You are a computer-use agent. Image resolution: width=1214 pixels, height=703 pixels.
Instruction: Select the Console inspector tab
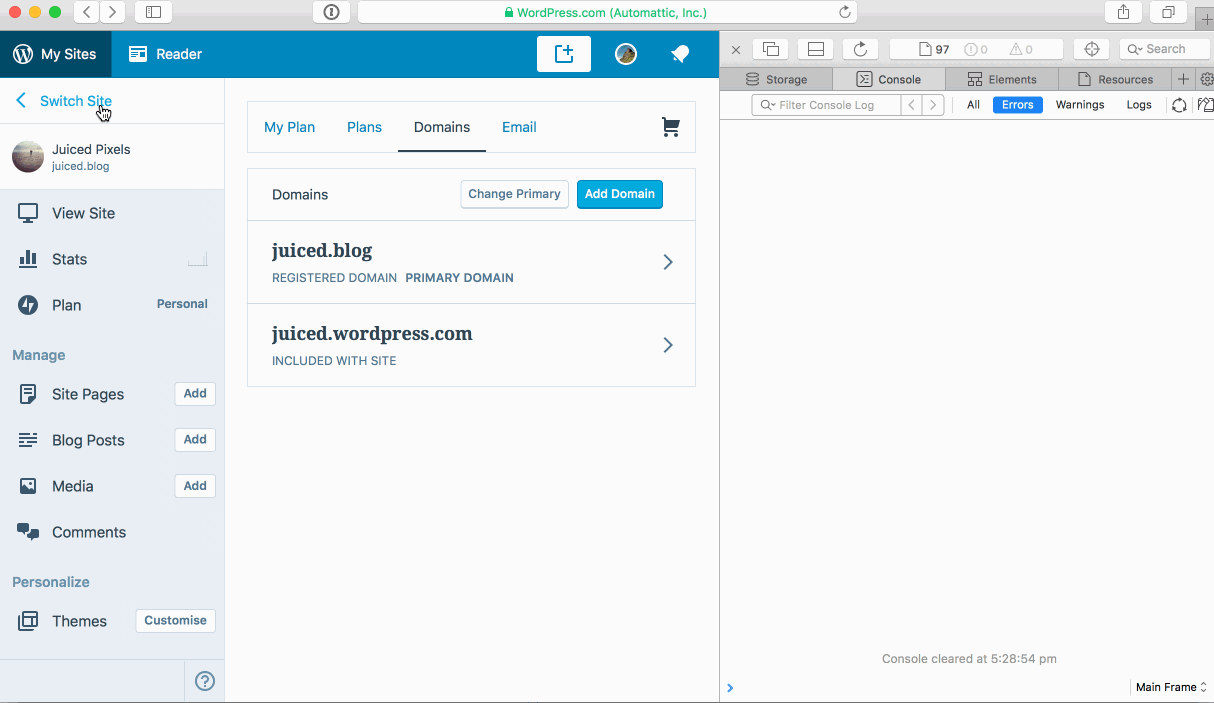pyautogui.click(x=888, y=79)
